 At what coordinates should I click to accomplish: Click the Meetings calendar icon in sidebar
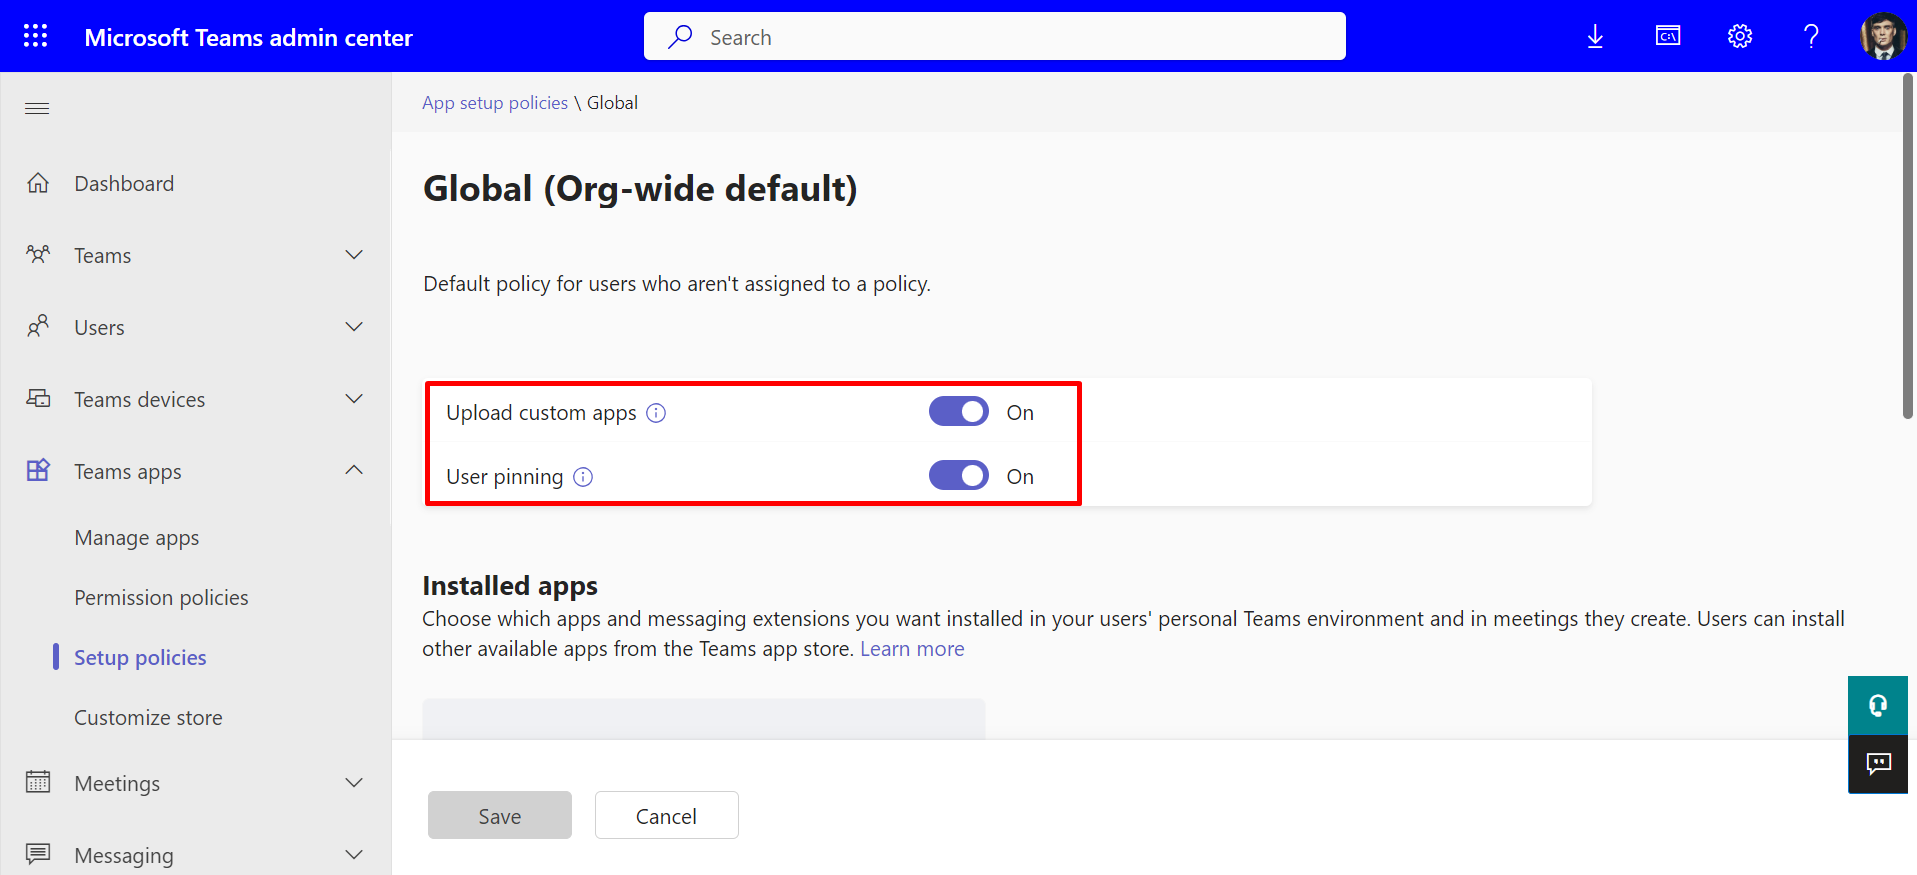point(38,782)
